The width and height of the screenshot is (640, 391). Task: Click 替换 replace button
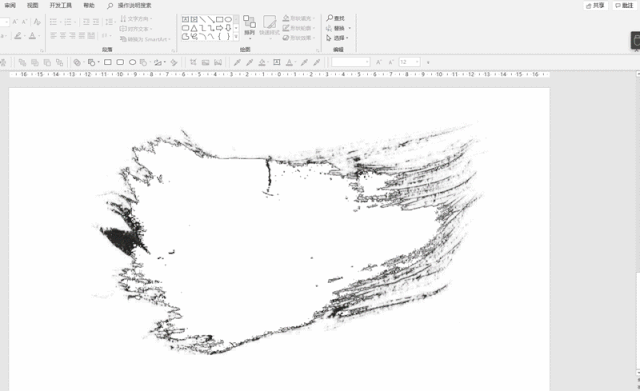[x=338, y=28]
